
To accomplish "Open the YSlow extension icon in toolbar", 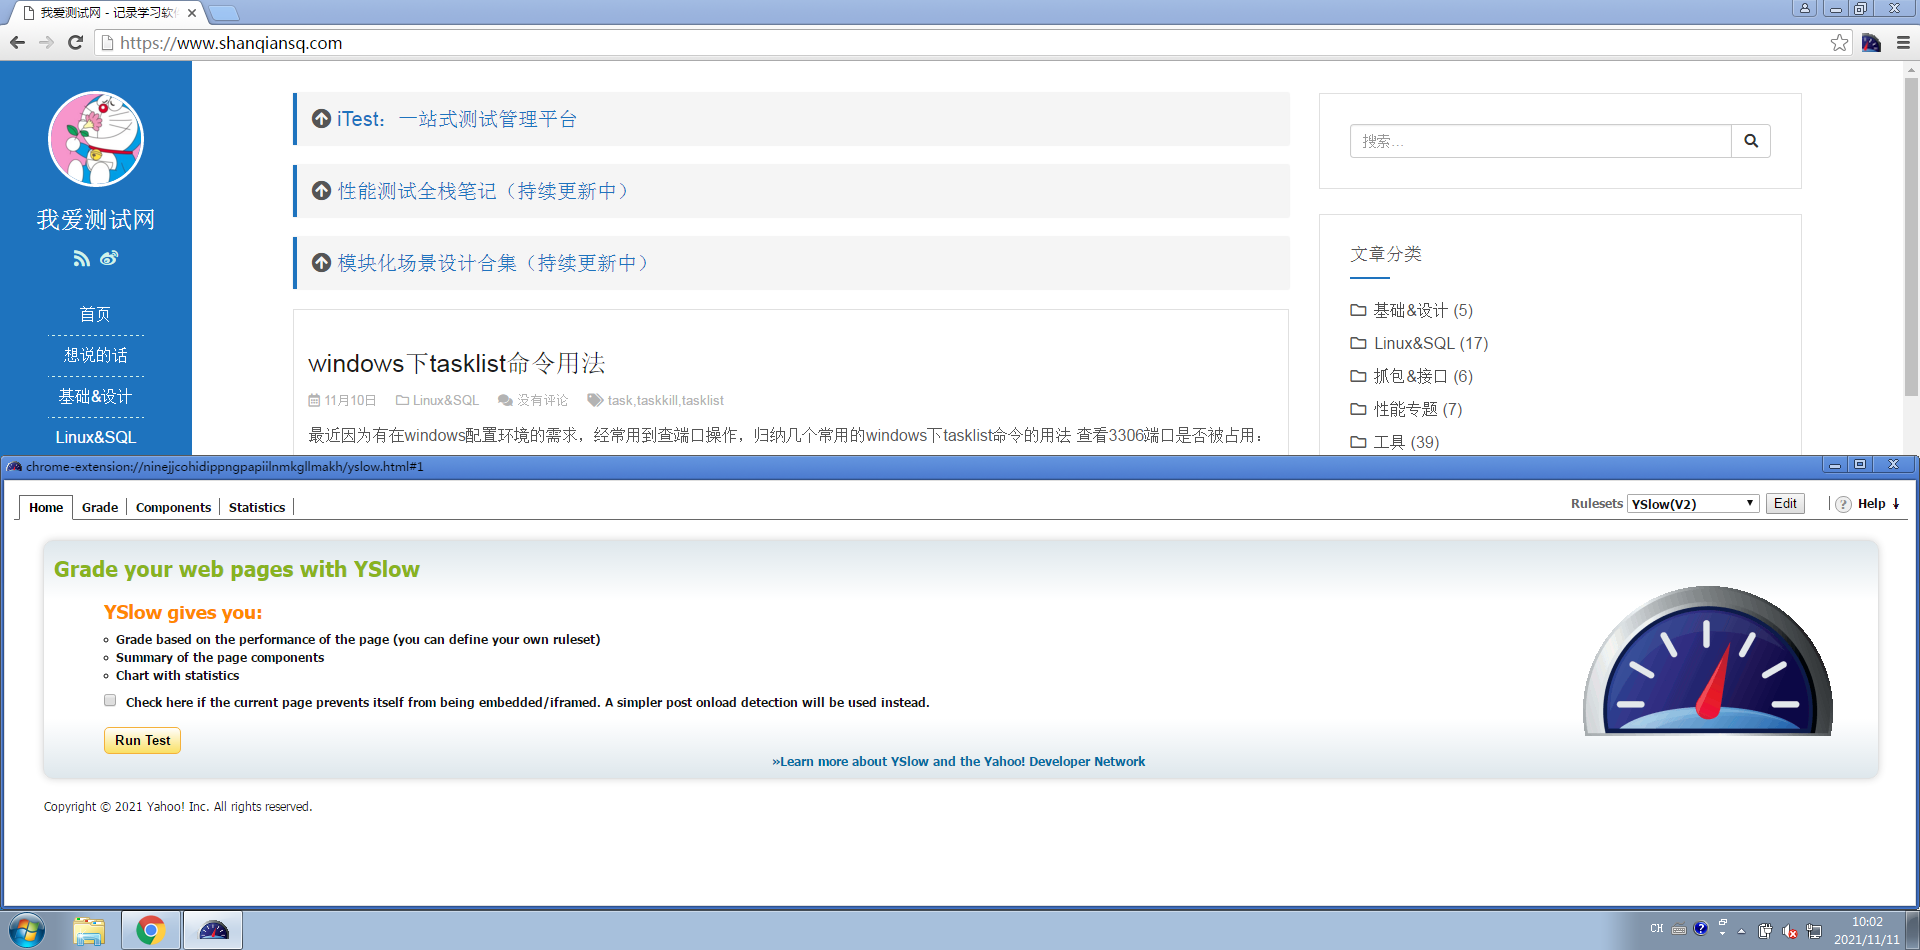I will (x=1871, y=43).
